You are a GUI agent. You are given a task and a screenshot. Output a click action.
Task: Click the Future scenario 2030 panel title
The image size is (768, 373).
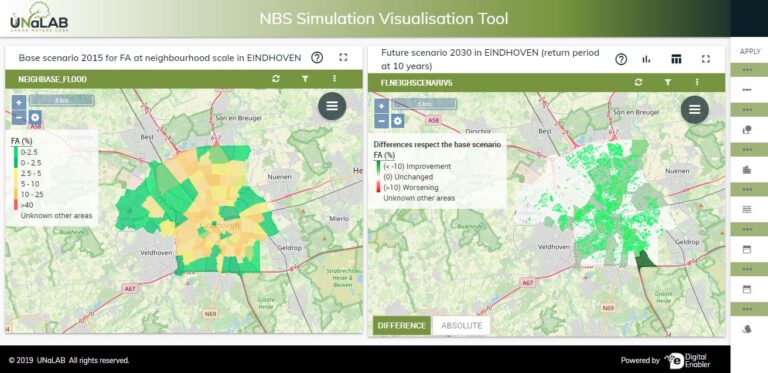490,59
